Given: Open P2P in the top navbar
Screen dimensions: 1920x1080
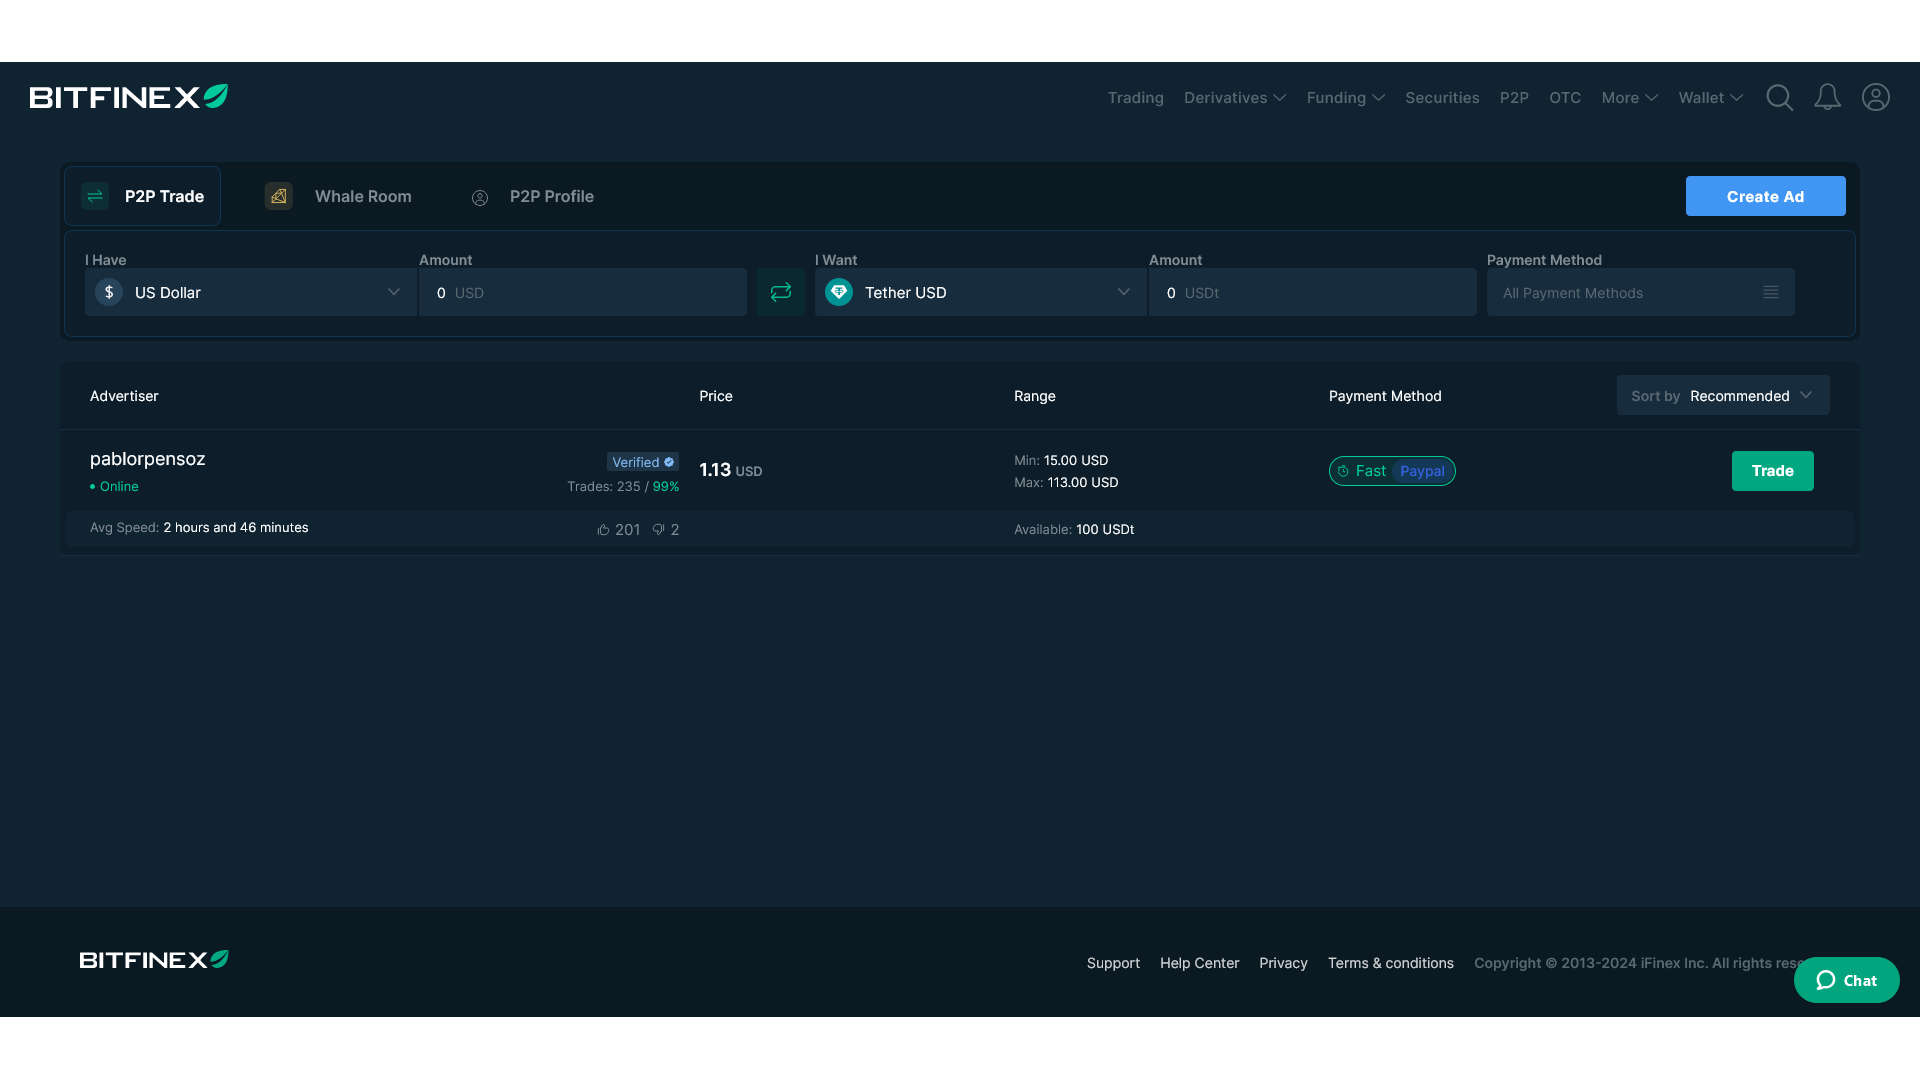Looking at the screenshot, I should [x=1514, y=97].
